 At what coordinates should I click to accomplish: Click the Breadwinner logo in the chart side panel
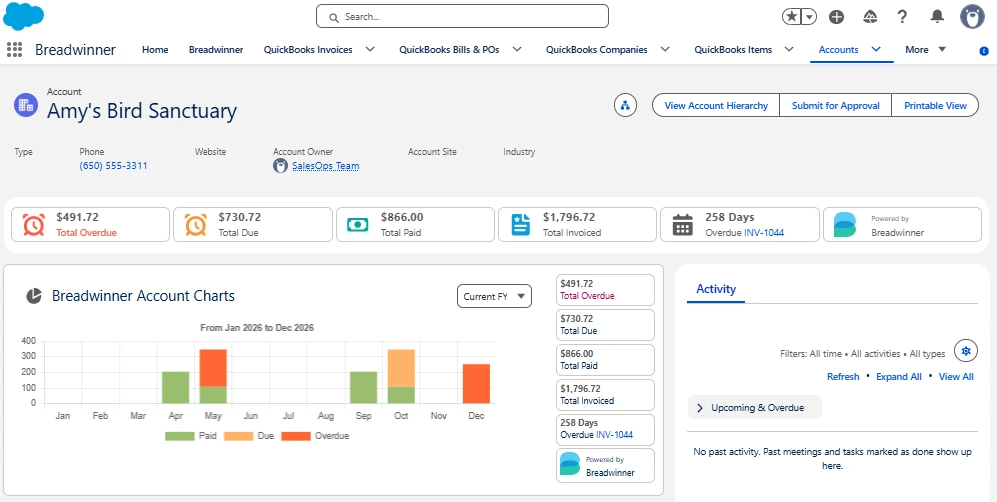point(570,465)
